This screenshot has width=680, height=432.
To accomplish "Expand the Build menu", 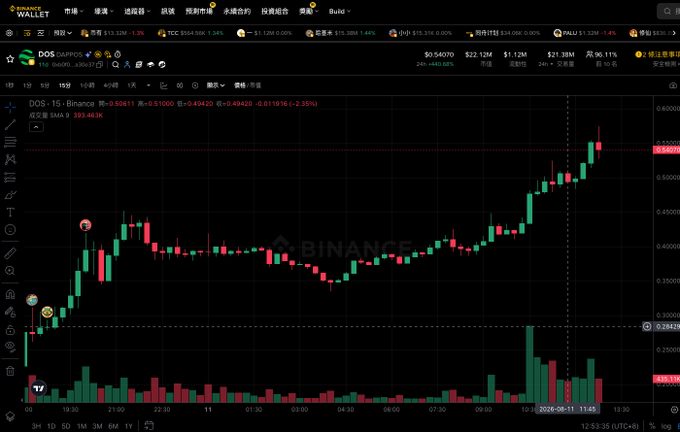I will (x=340, y=11).
